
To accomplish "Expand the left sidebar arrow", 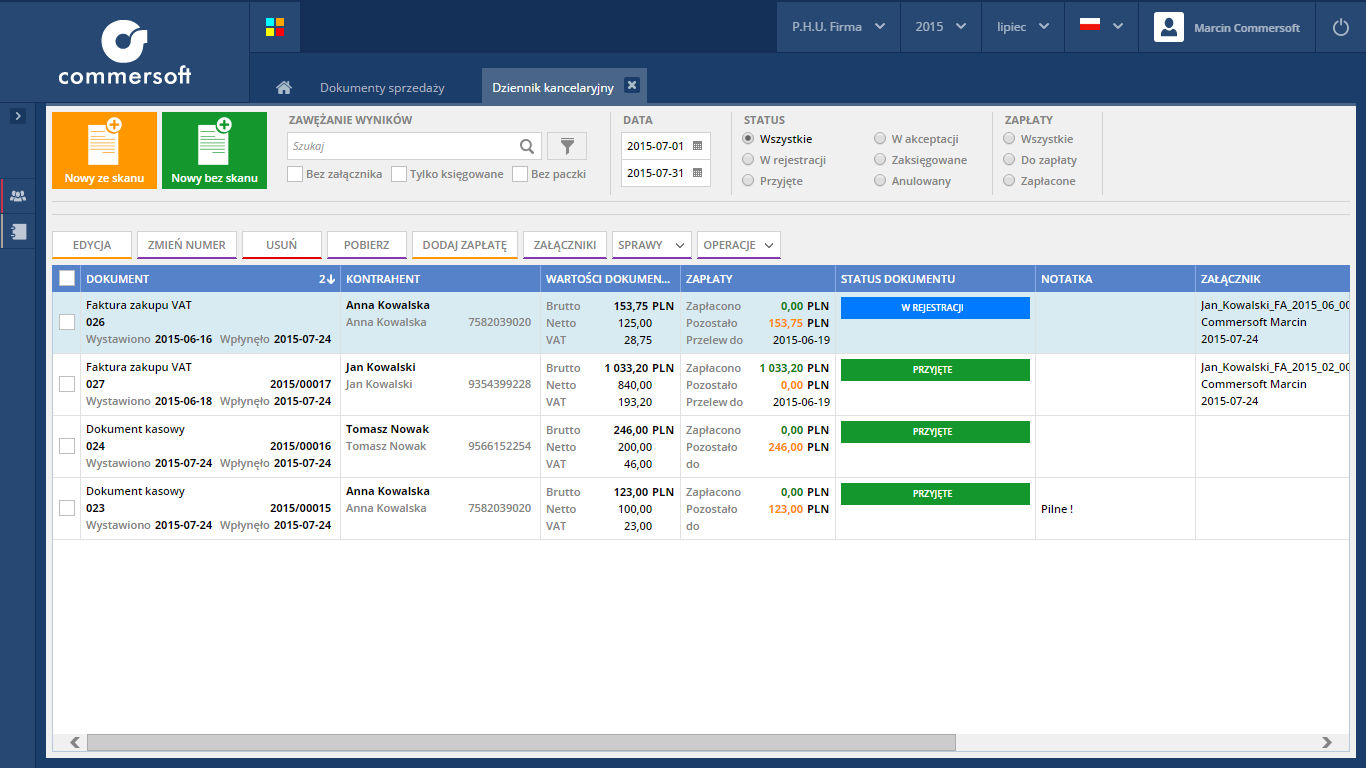I will [x=18, y=116].
